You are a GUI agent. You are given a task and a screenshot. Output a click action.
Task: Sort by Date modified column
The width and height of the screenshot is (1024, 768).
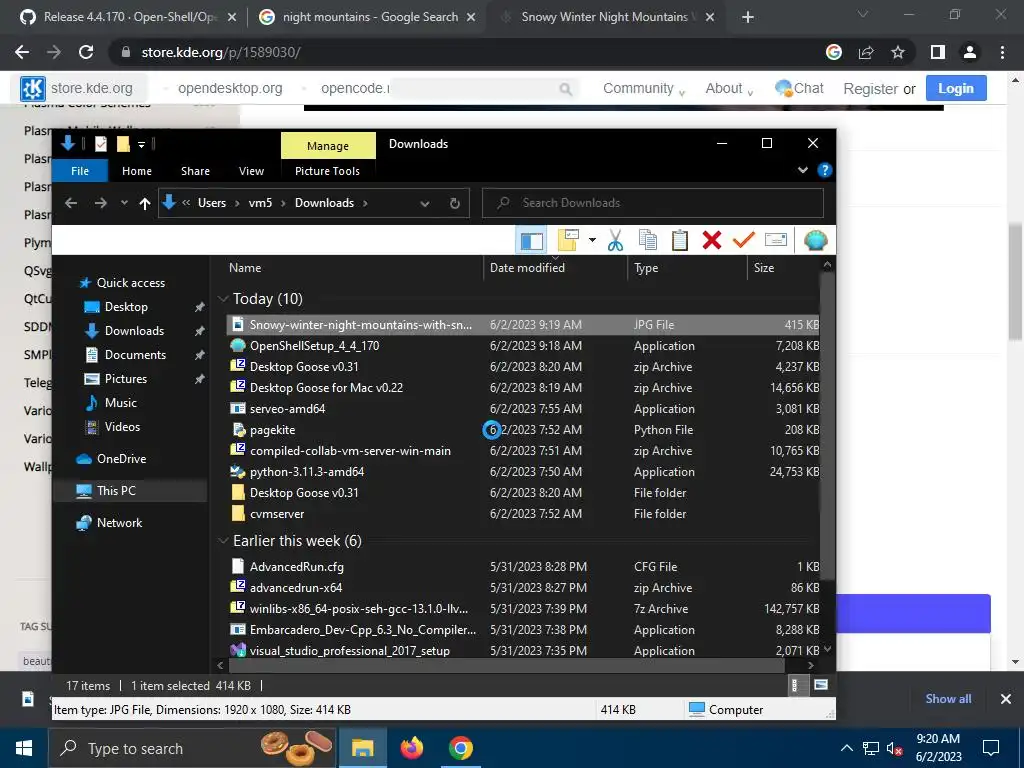point(555,268)
